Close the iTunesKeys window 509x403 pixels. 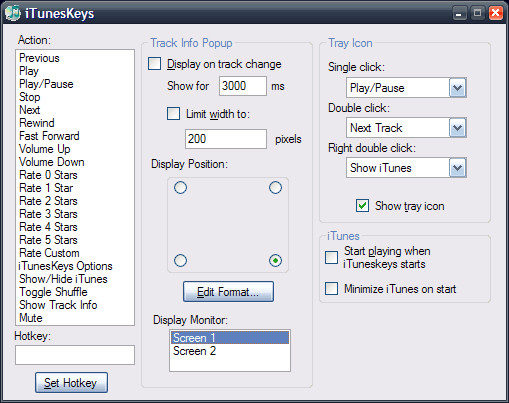coord(496,13)
